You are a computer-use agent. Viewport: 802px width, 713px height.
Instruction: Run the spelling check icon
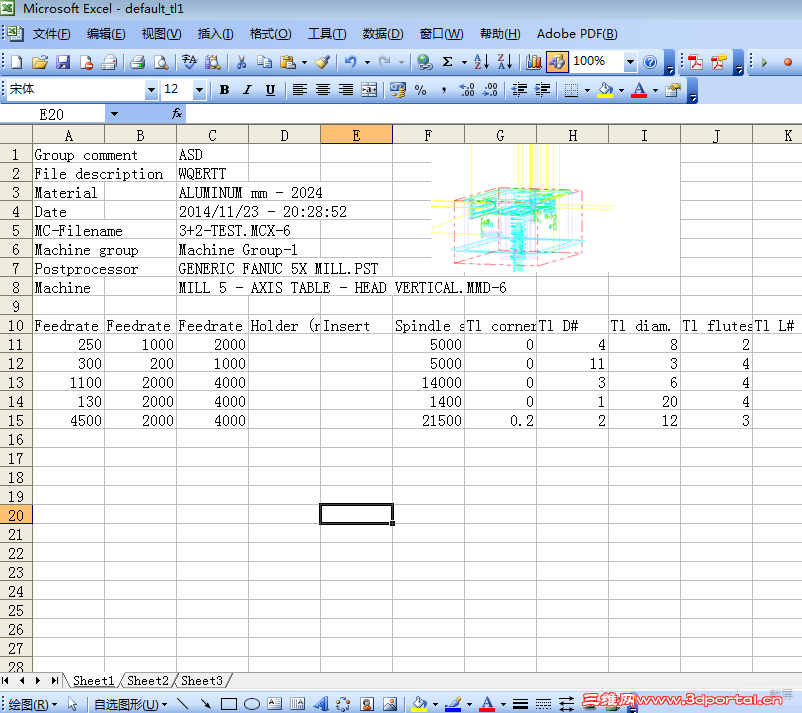point(189,62)
